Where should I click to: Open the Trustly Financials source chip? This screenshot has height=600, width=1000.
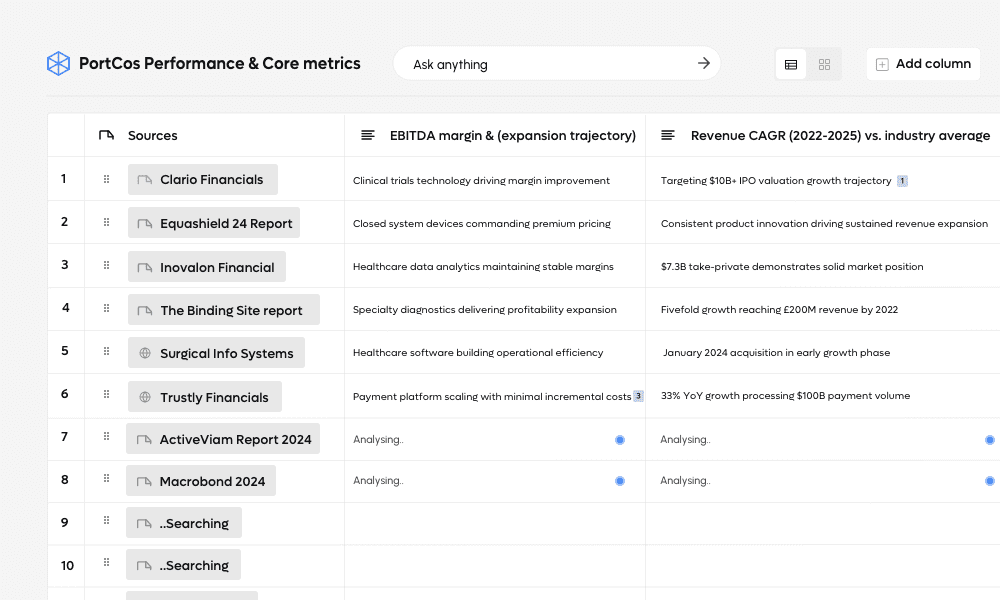tap(205, 397)
